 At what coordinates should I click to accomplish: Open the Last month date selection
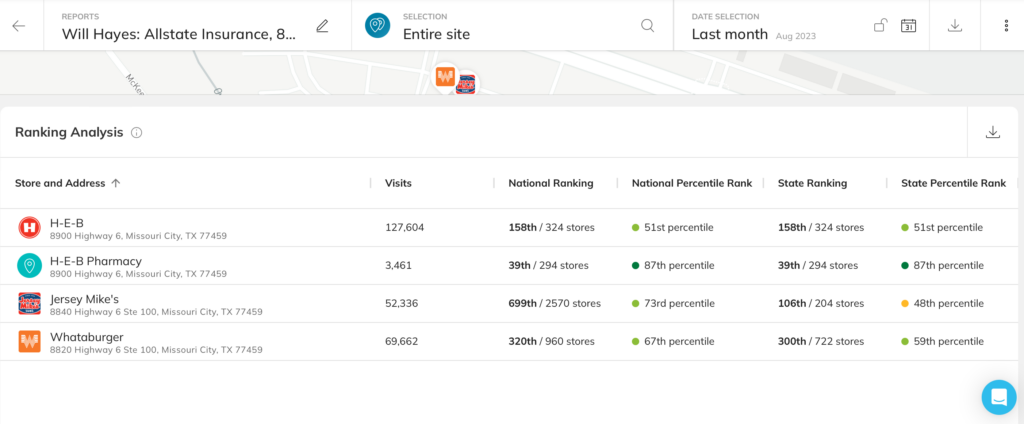tap(729, 34)
